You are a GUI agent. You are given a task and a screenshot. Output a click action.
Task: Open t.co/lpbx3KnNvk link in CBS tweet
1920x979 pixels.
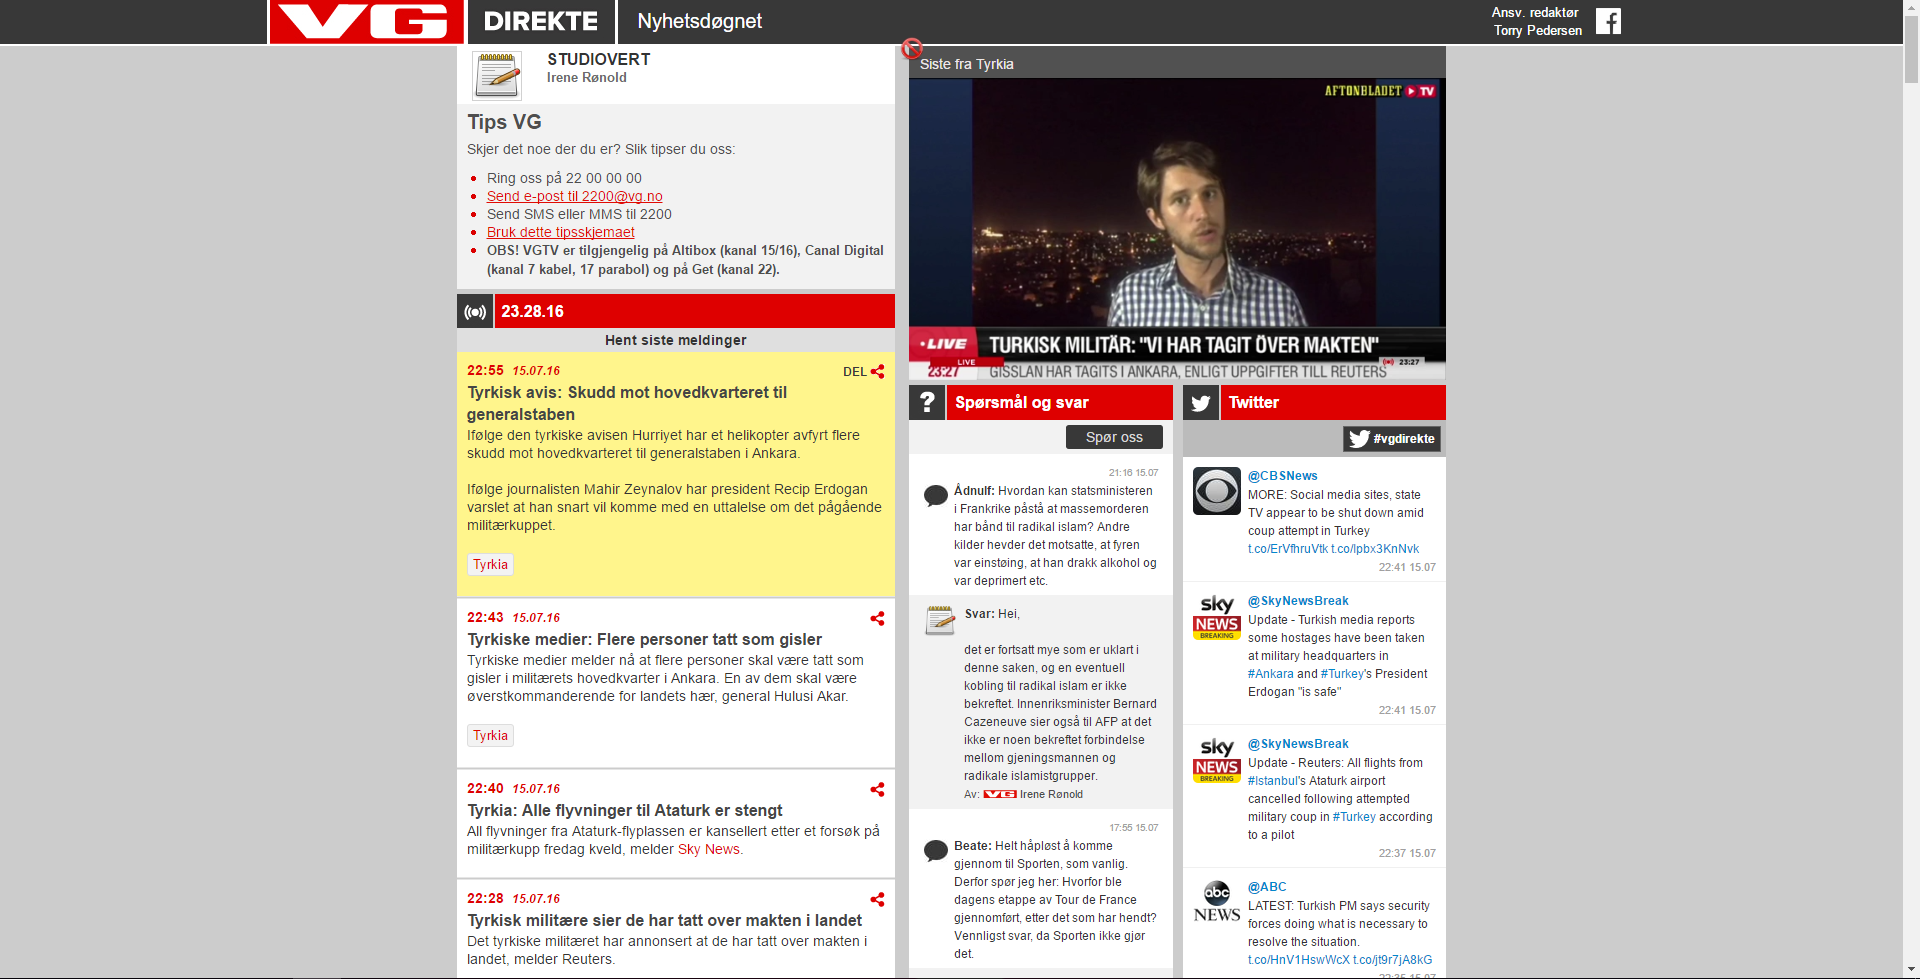tap(1375, 549)
